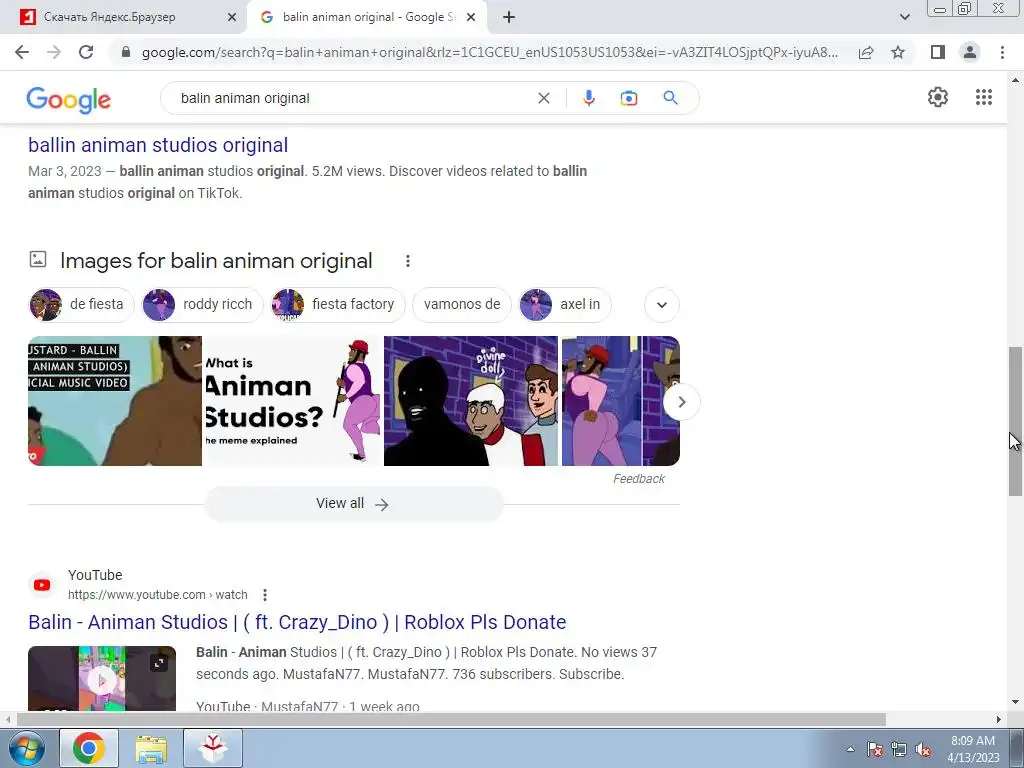Click inside the Google search field
The width and height of the screenshot is (1024, 768).
point(353,98)
